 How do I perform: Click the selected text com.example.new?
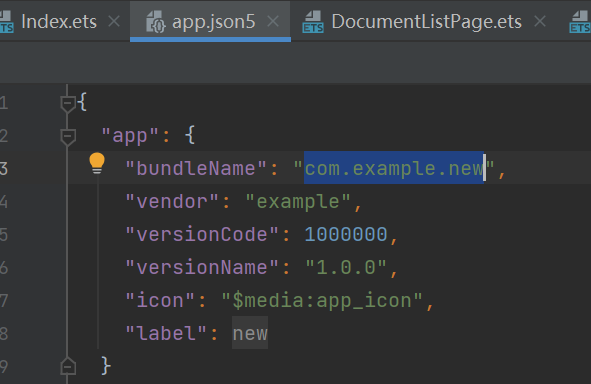click(x=394, y=168)
